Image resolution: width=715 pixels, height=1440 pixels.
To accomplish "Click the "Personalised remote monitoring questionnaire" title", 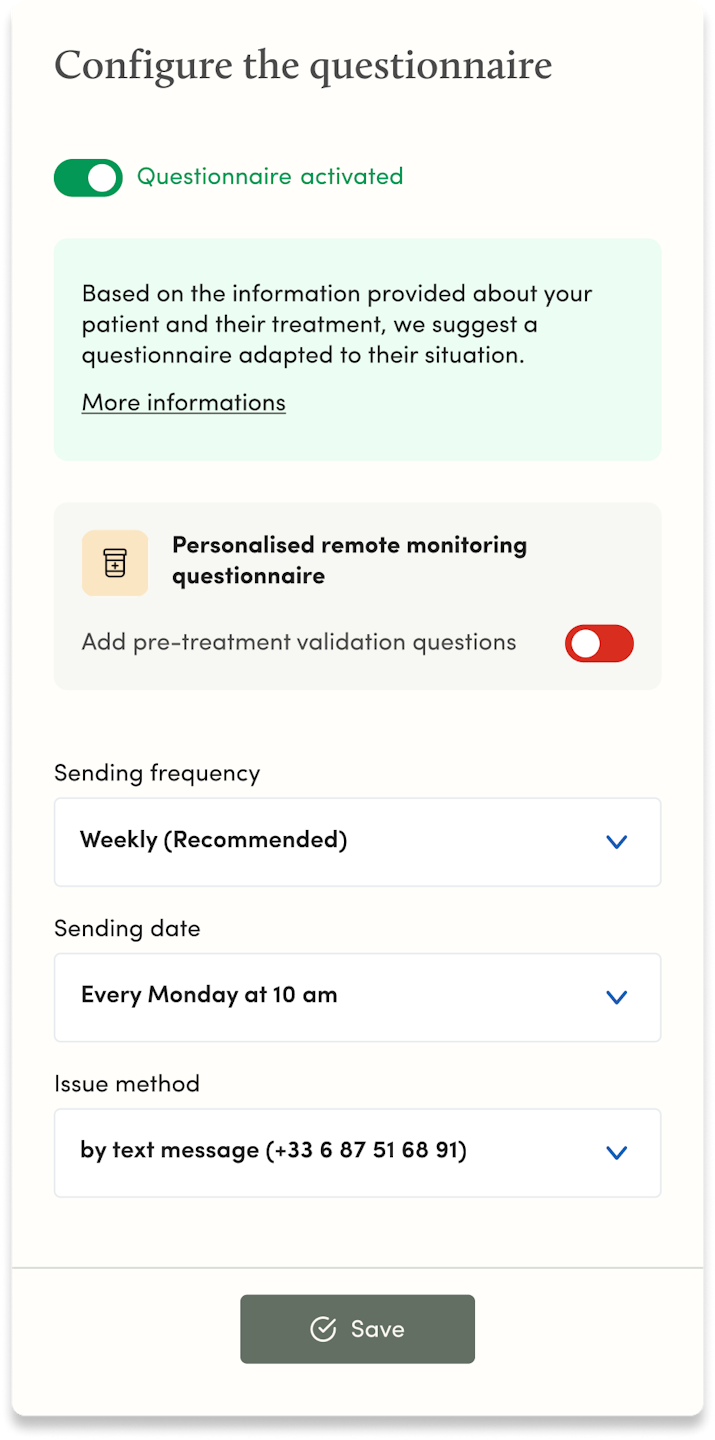I will click(x=349, y=560).
